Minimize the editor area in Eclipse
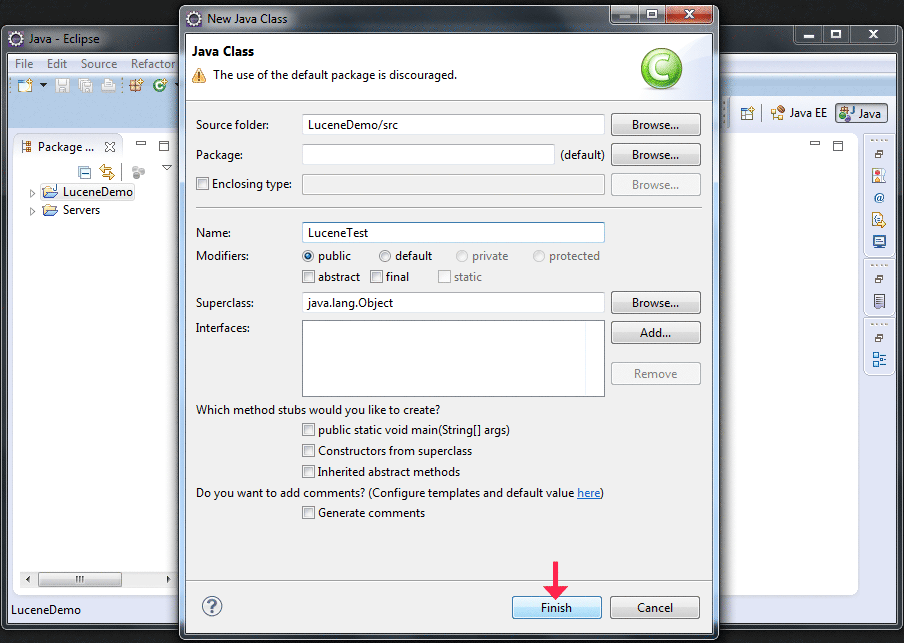 [x=815, y=143]
